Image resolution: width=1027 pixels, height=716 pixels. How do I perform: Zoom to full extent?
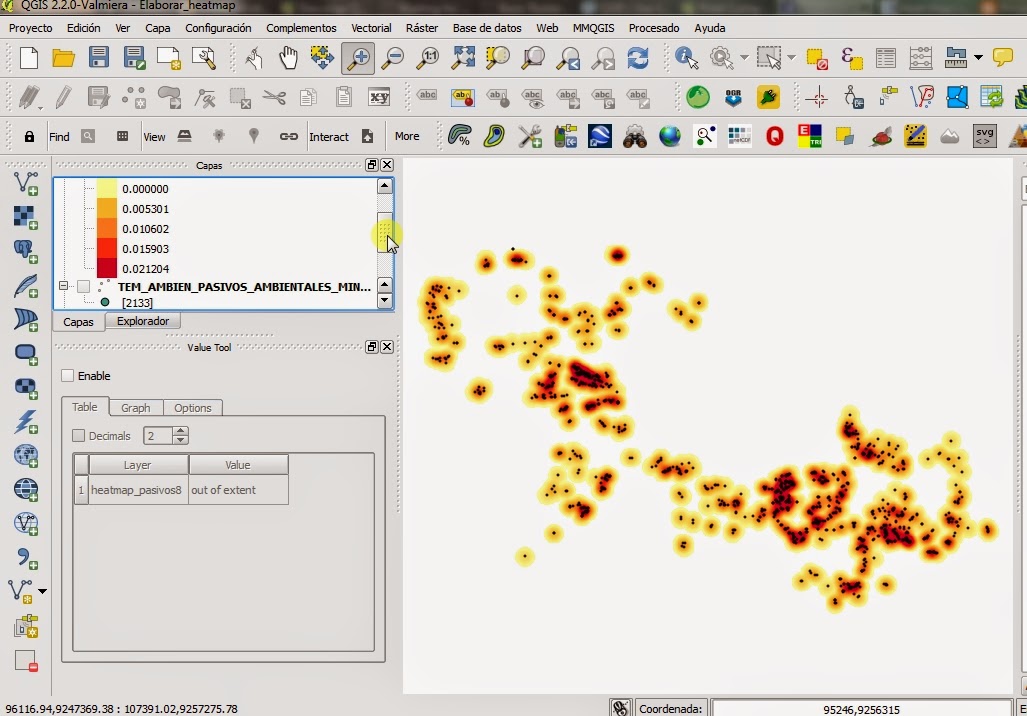[463, 58]
